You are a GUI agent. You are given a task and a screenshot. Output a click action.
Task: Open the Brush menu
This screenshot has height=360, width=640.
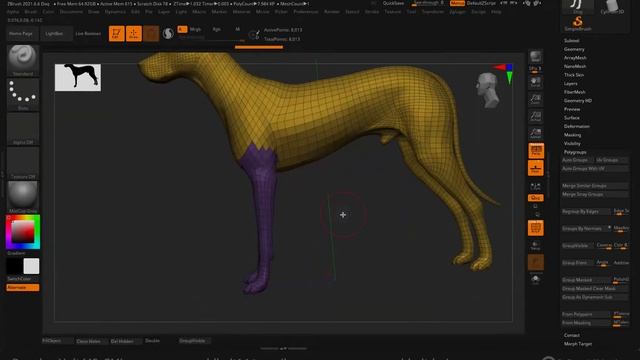[x=31, y=12]
